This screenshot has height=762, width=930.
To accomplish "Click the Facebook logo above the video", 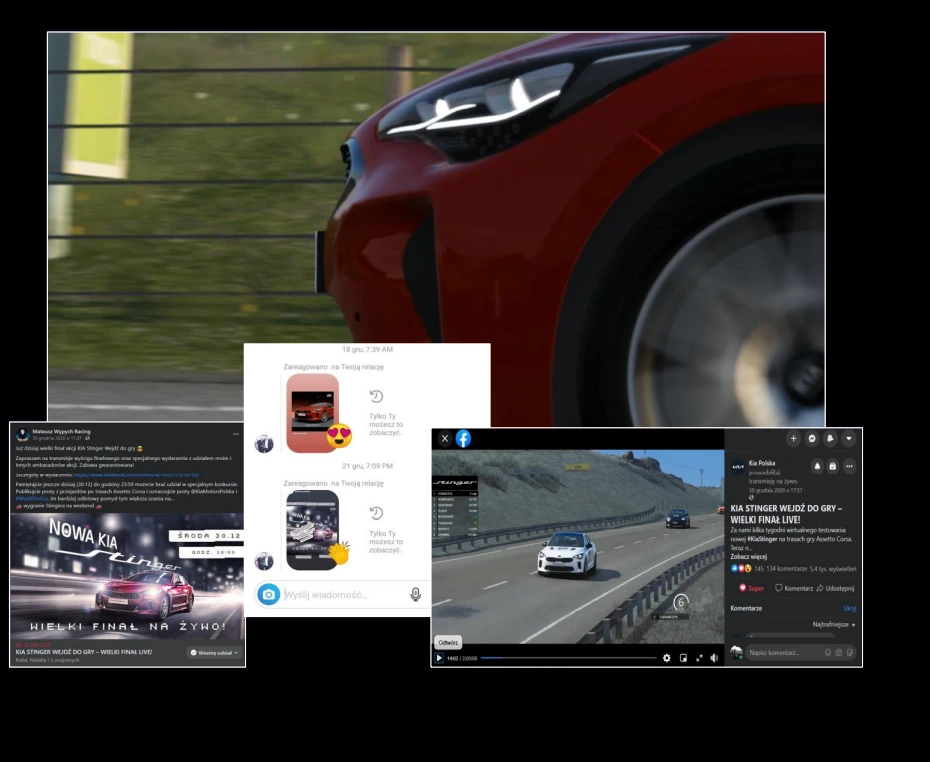I will (x=463, y=439).
